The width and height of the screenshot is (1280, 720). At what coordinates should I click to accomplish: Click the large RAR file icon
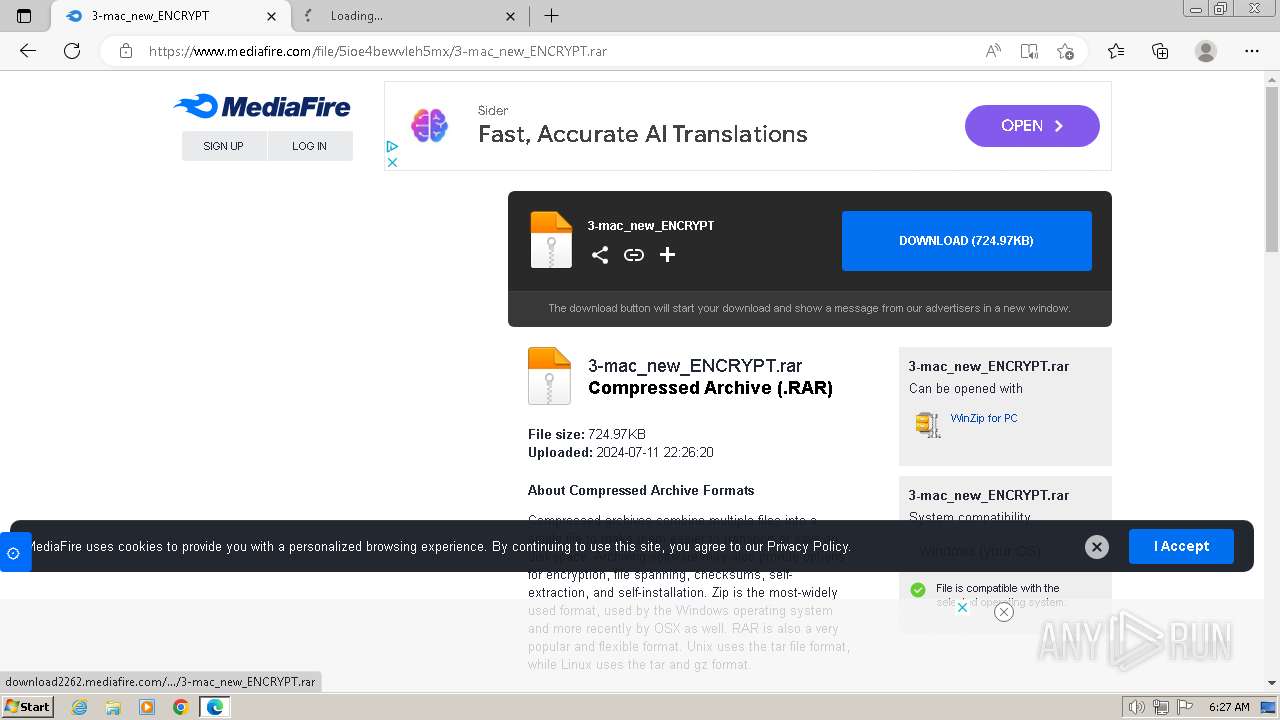click(549, 376)
